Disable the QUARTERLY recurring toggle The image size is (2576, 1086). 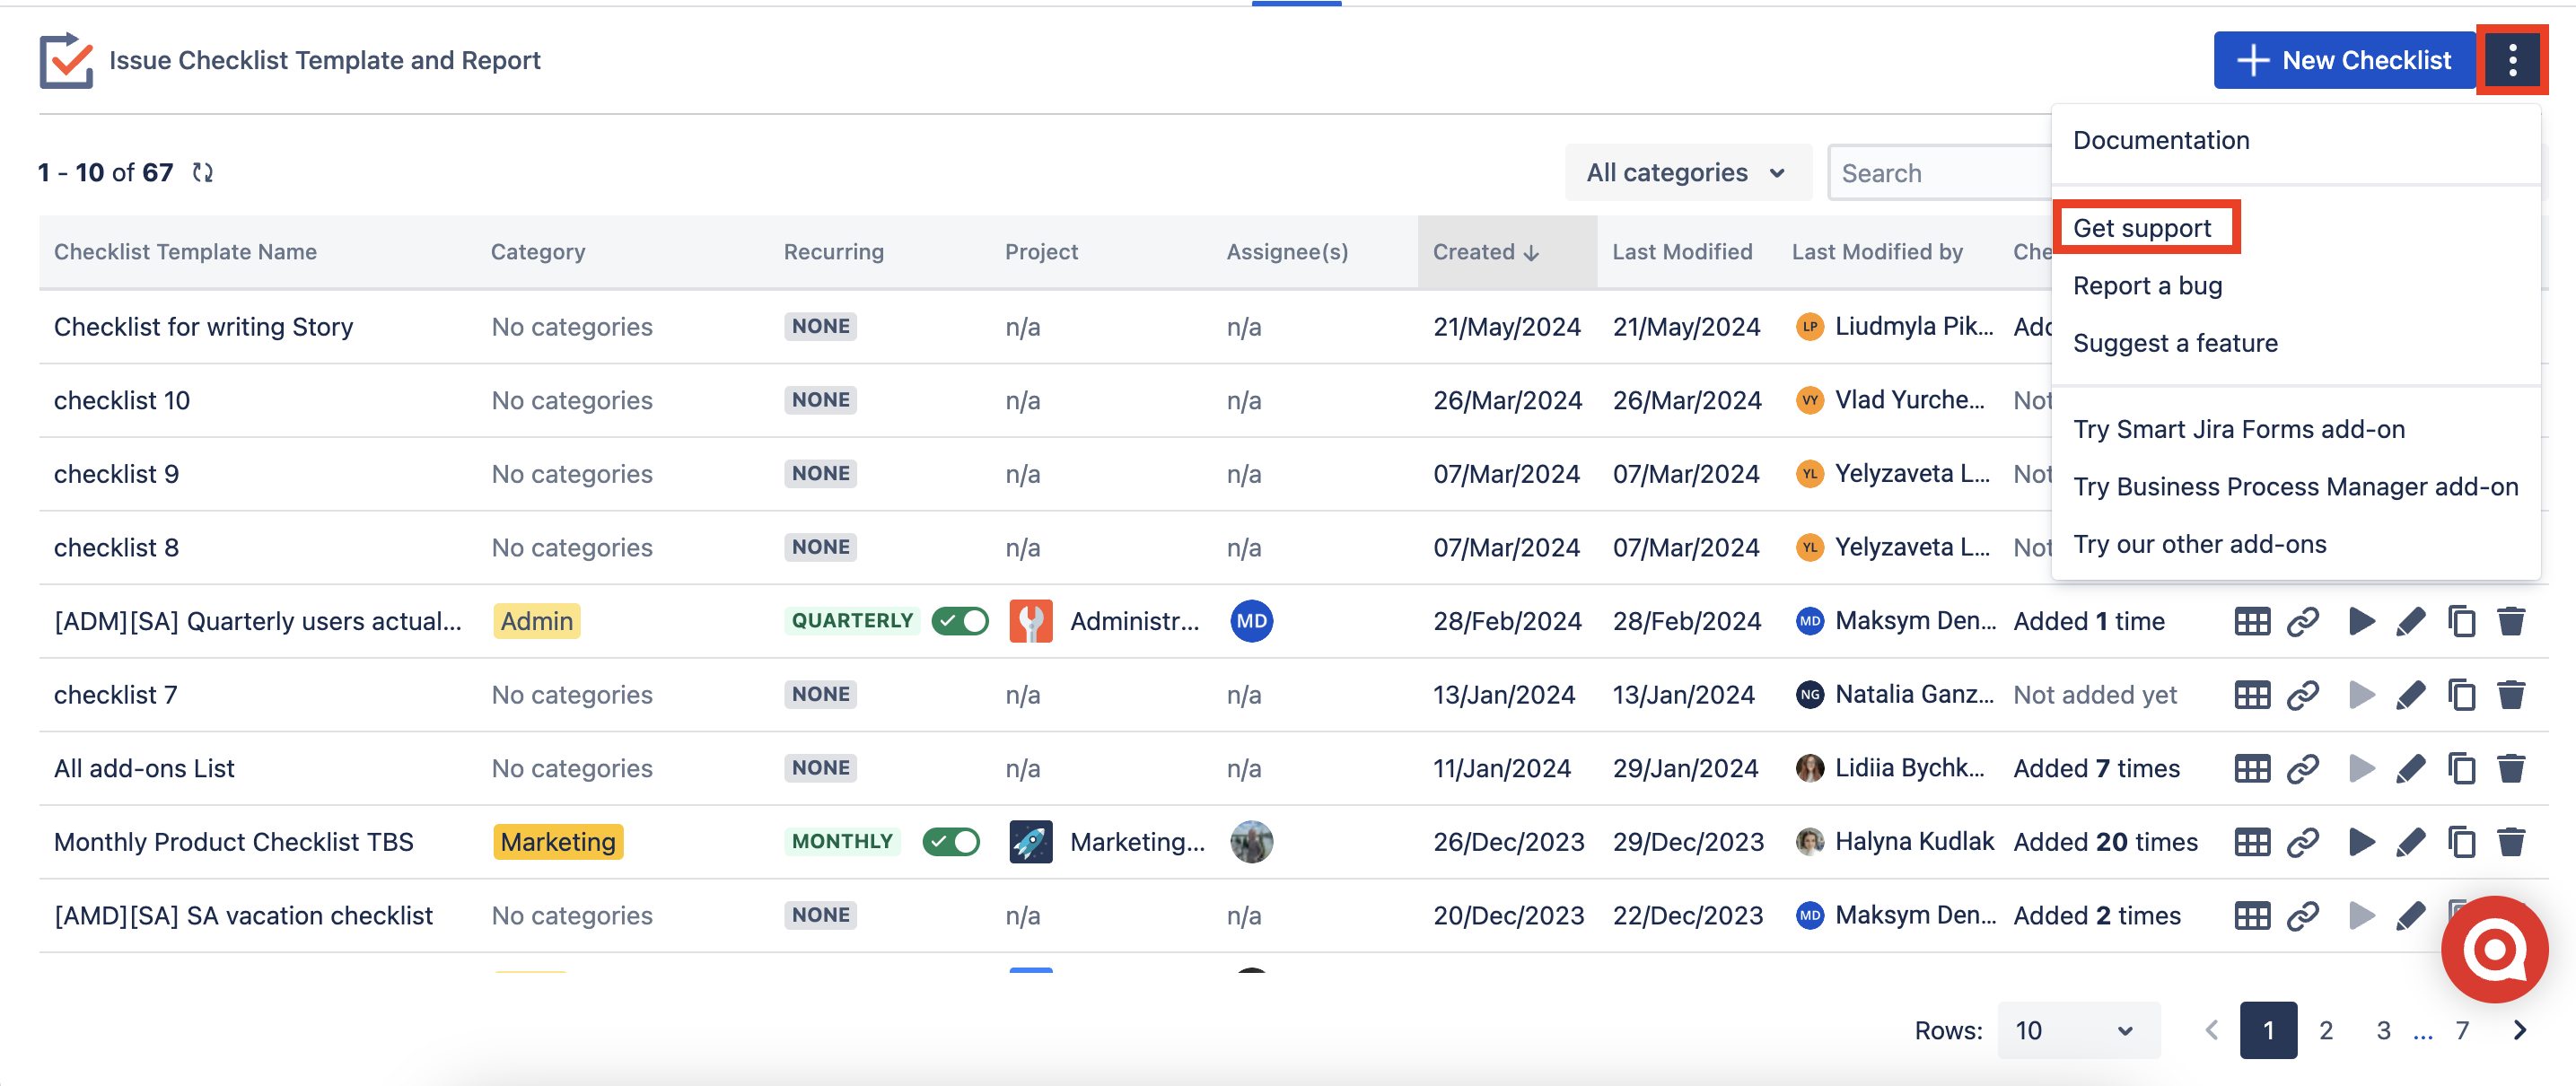(x=959, y=621)
